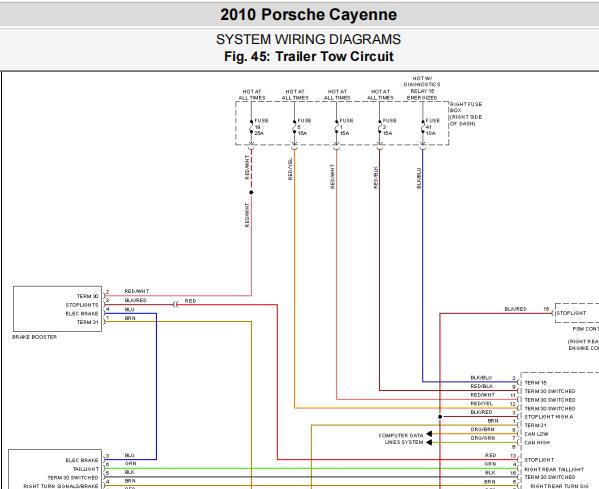
Task: Click "TERM 30" inside the brake booster box
Action: coord(87,296)
